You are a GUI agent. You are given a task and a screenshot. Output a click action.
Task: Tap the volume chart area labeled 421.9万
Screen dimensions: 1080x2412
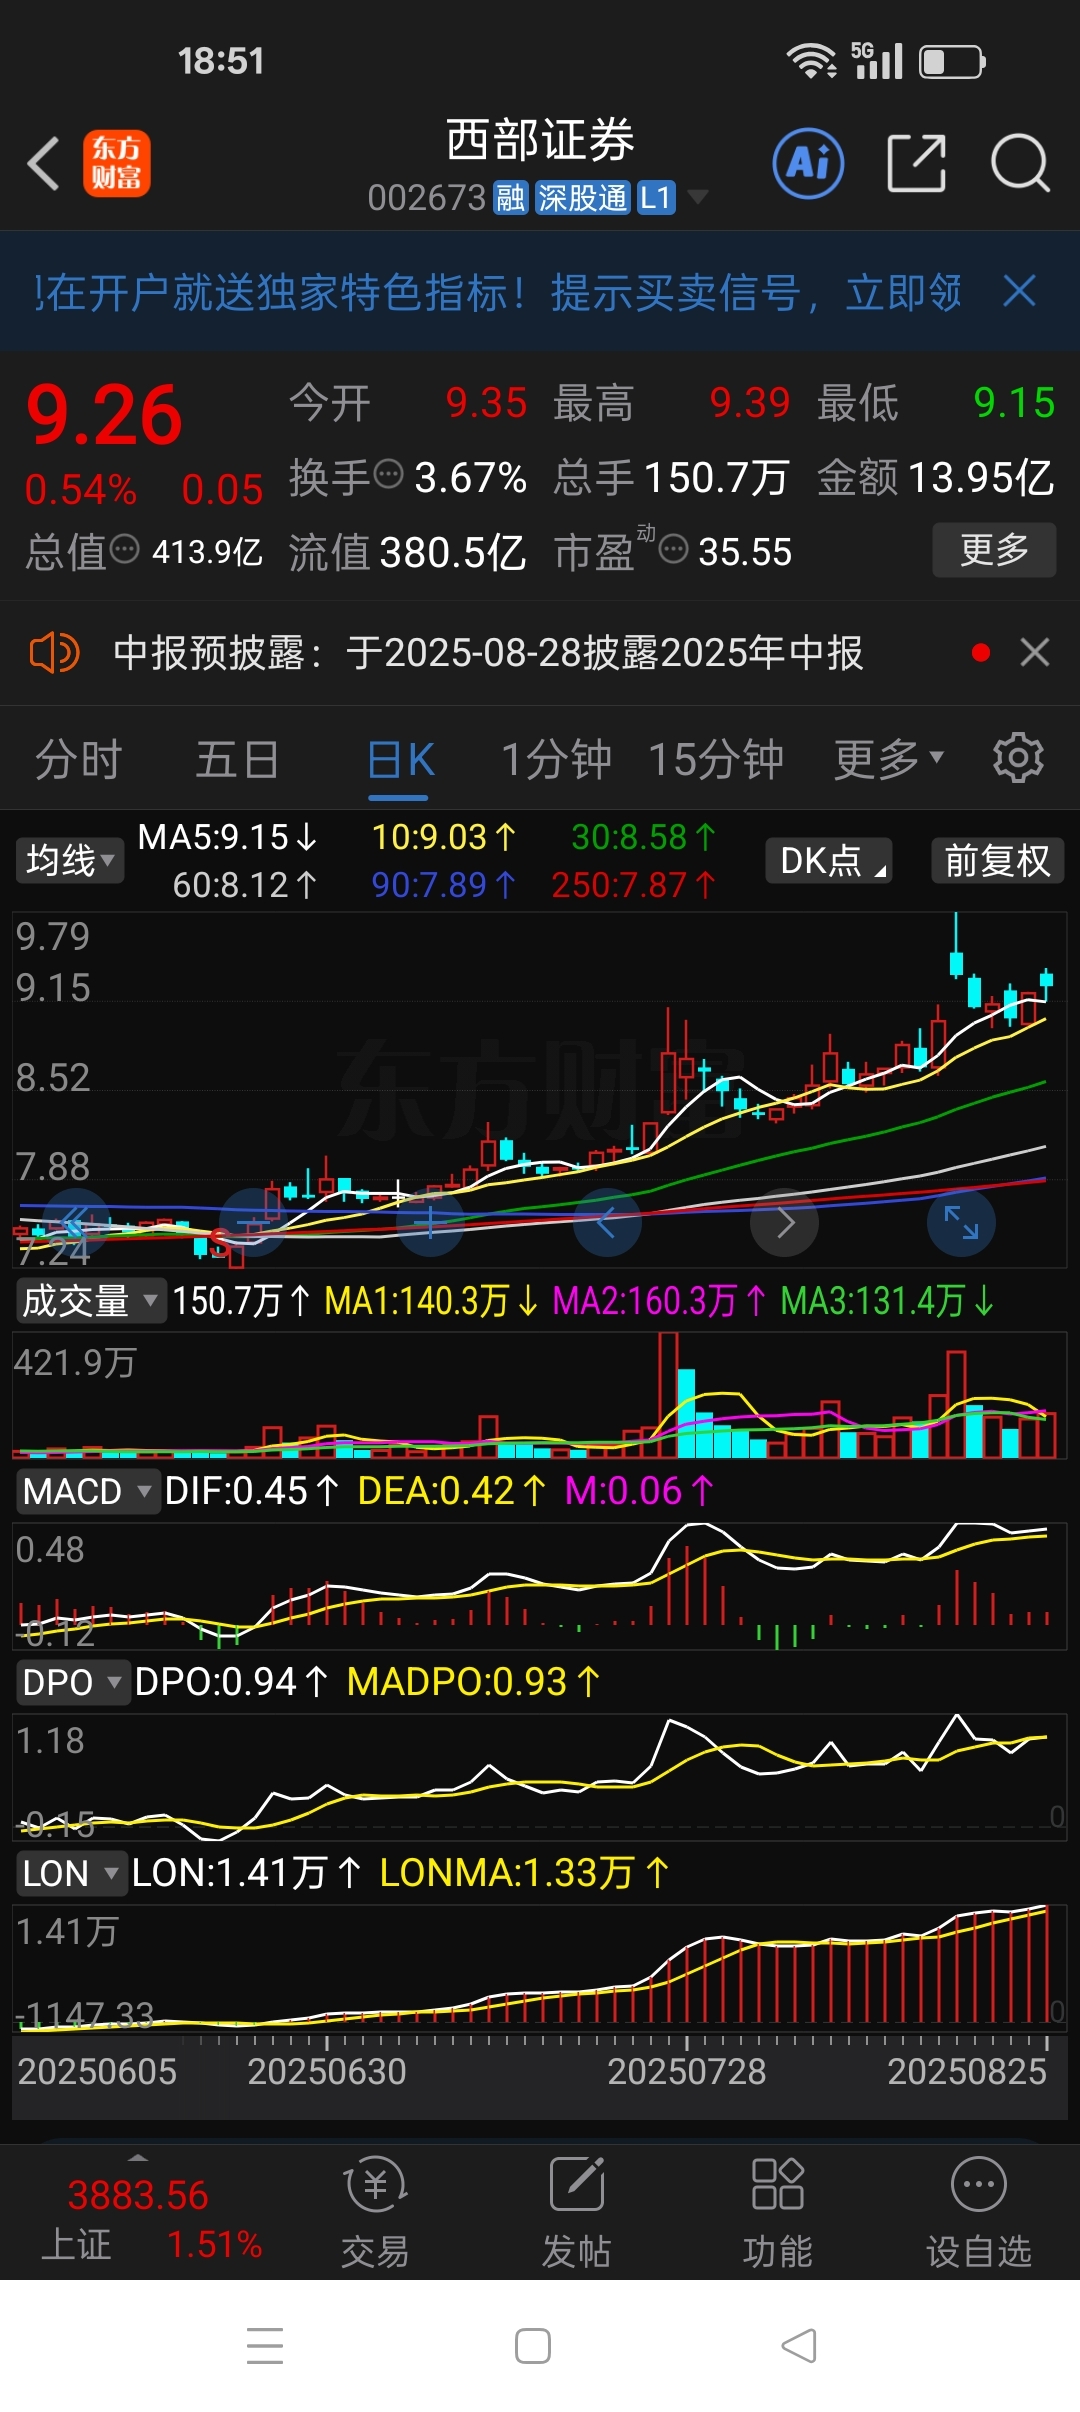click(540, 1396)
